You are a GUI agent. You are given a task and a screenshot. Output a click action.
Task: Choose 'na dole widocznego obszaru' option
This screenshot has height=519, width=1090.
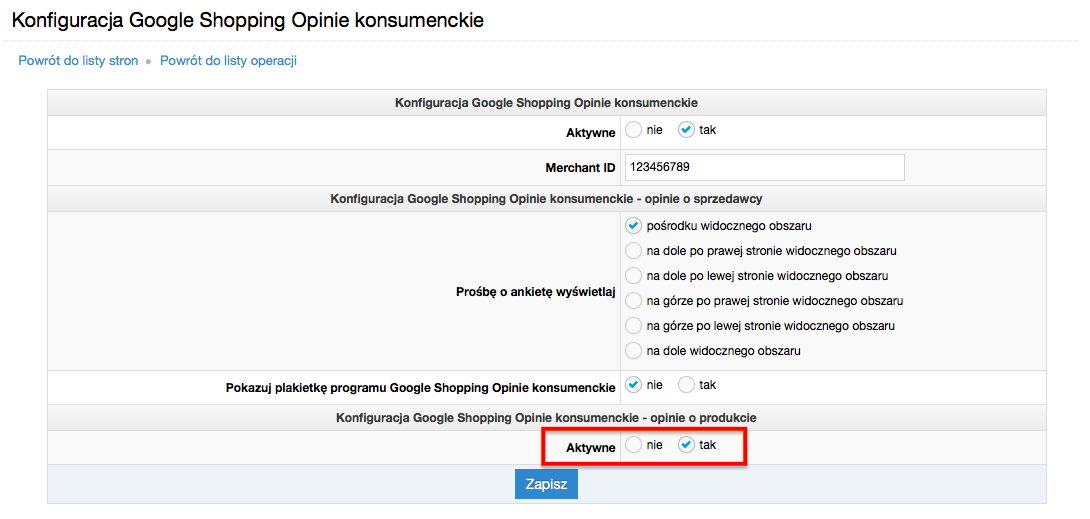click(633, 351)
